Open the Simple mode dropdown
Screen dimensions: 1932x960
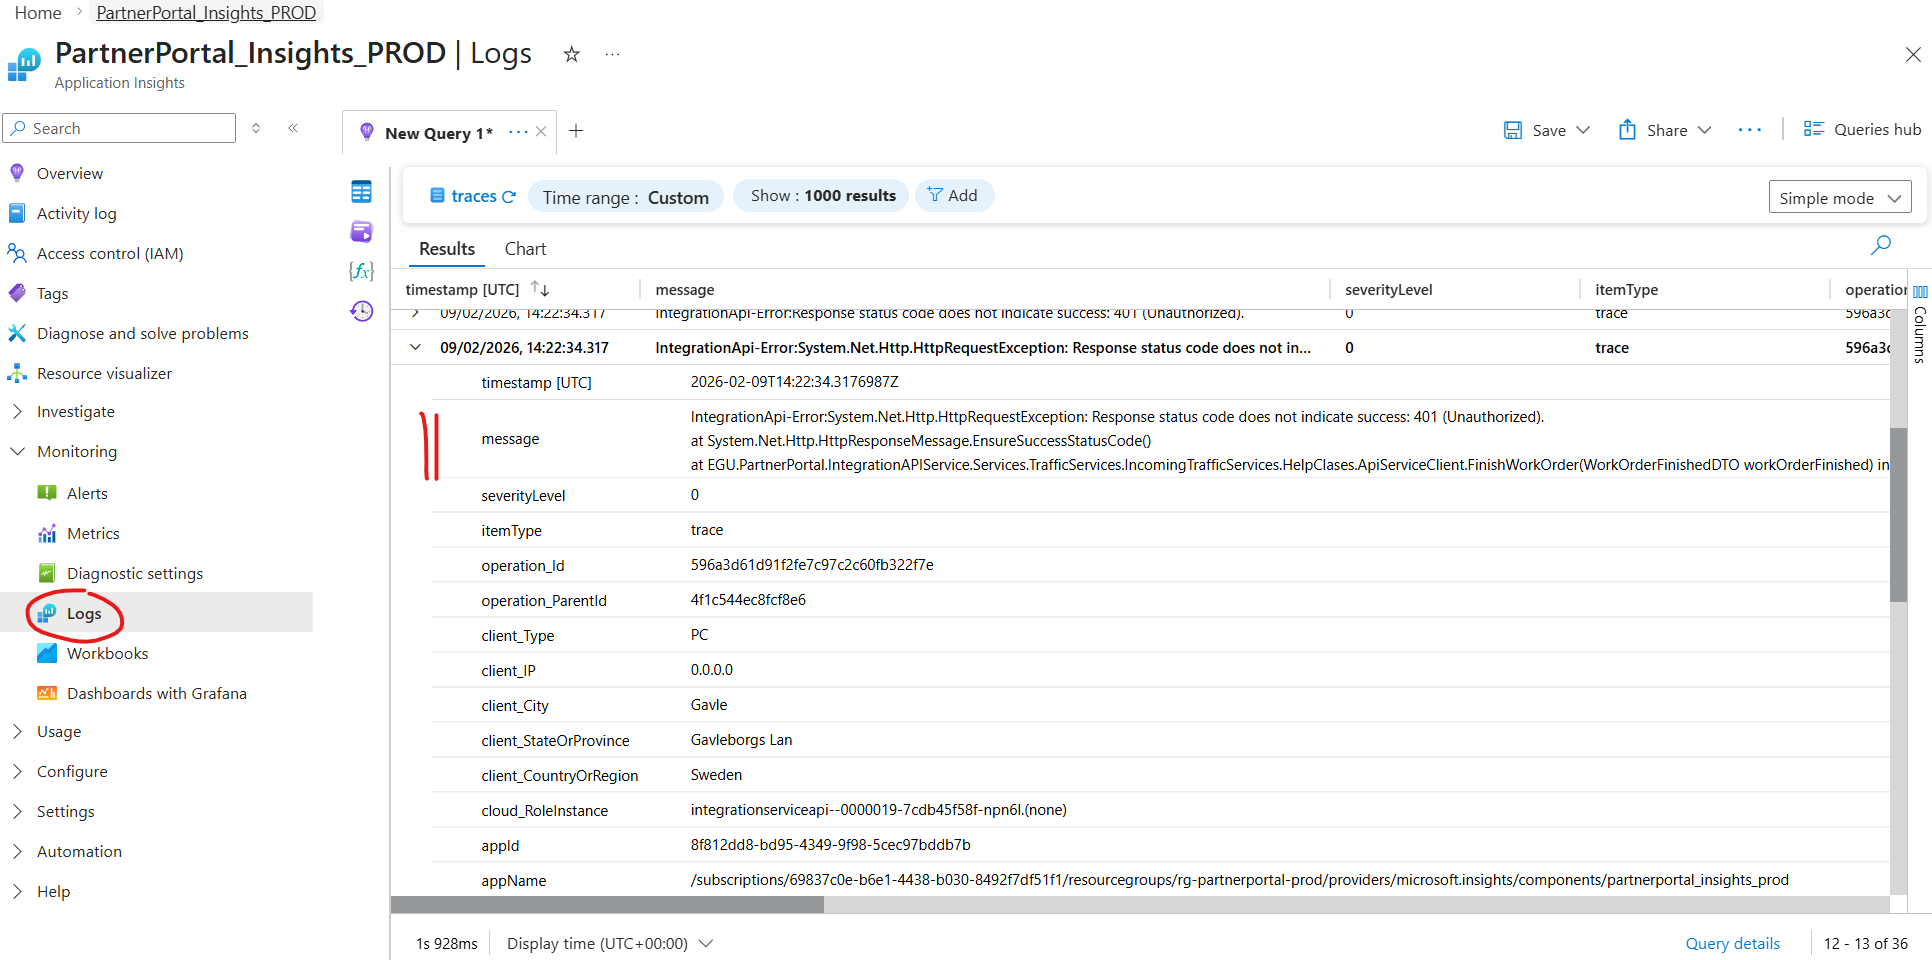click(1839, 198)
